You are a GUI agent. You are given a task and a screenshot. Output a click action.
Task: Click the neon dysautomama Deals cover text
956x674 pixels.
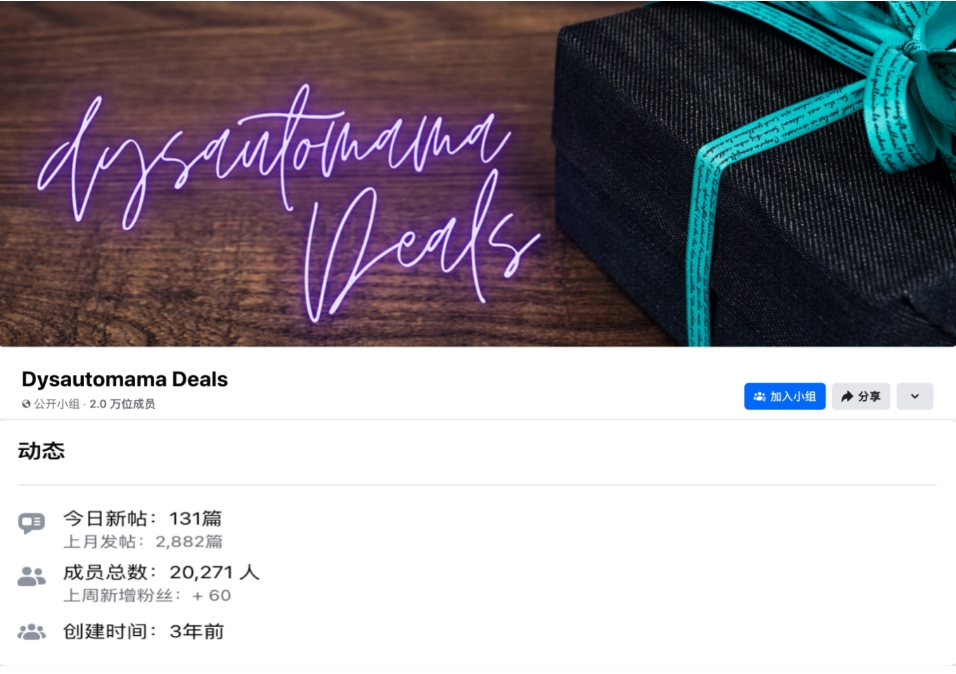coord(287,201)
